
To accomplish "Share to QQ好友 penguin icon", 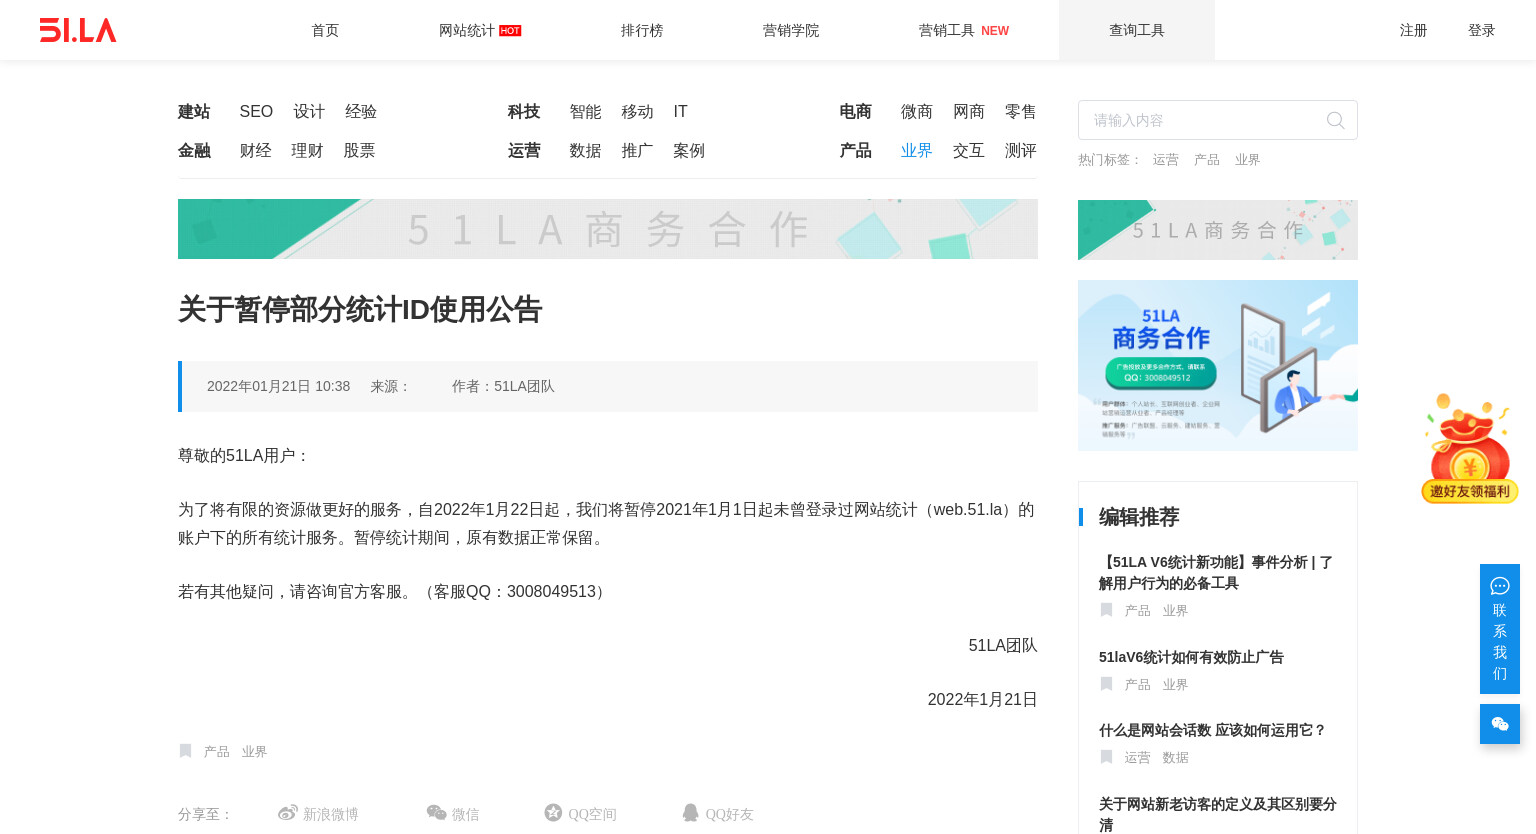I will pyautogui.click(x=690, y=813).
